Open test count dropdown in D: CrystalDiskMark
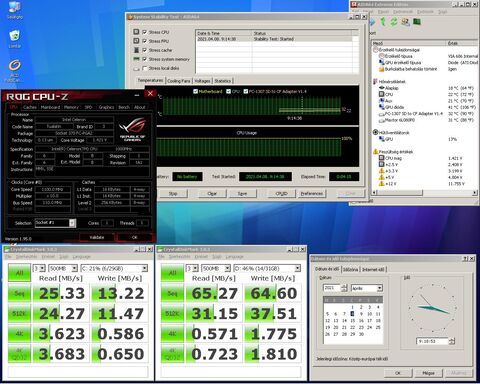480x384 pixels. 195,268
